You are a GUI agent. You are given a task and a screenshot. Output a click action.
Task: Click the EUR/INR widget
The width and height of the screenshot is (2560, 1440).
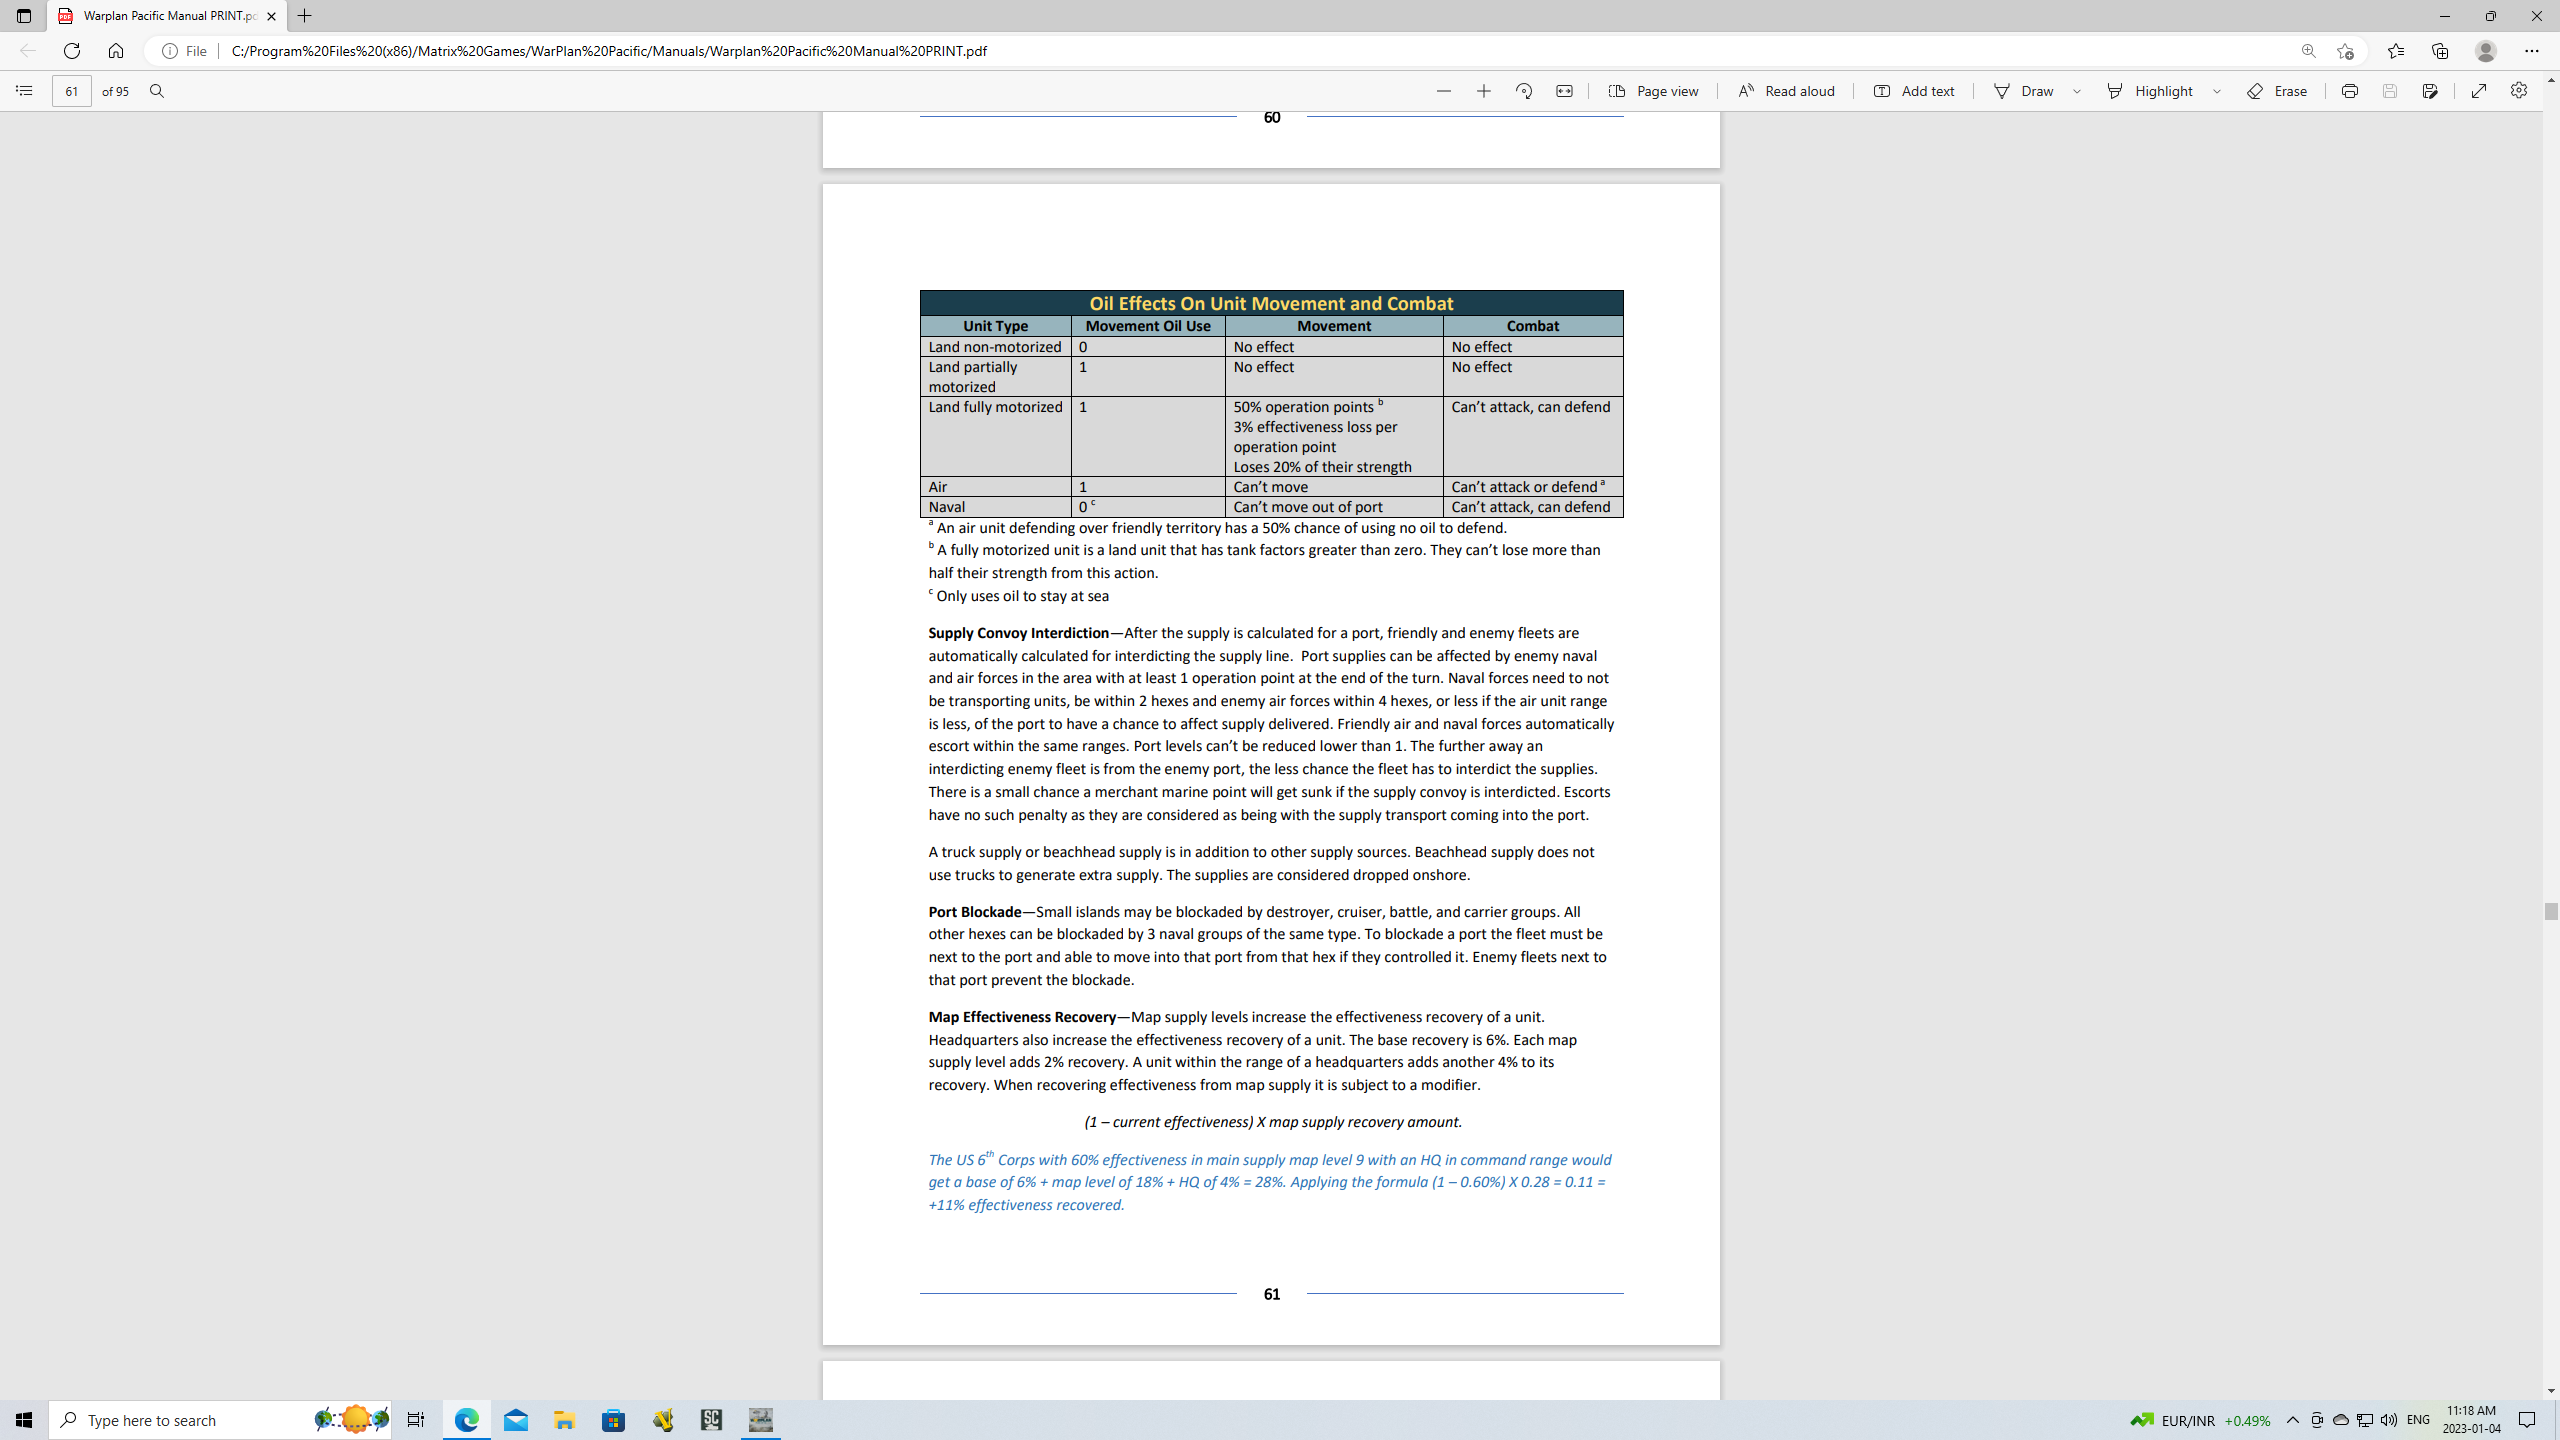click(x=2200, y=1420)
